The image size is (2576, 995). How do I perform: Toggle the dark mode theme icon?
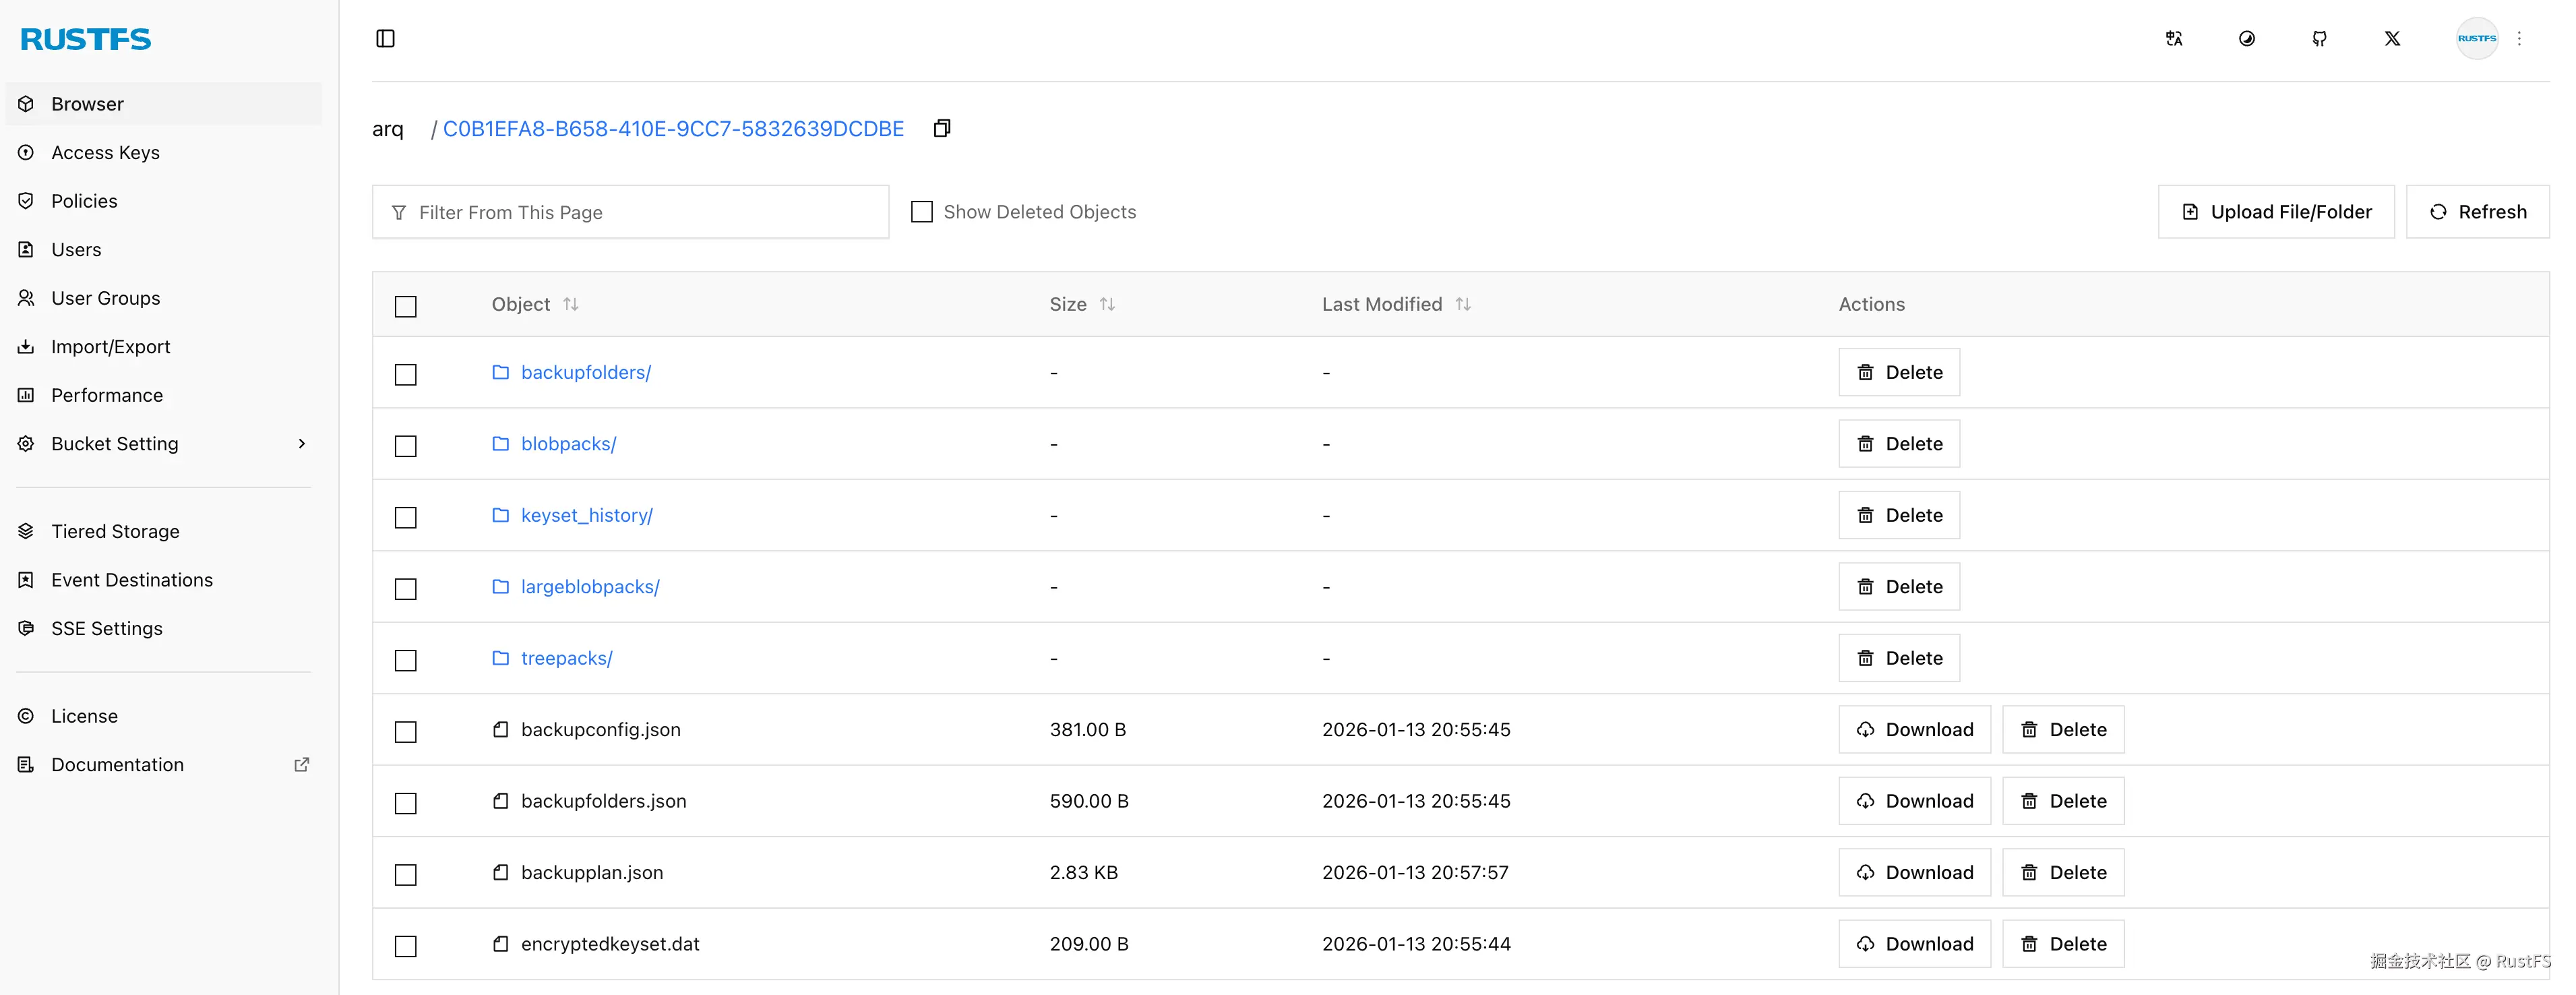point(2246,38)
